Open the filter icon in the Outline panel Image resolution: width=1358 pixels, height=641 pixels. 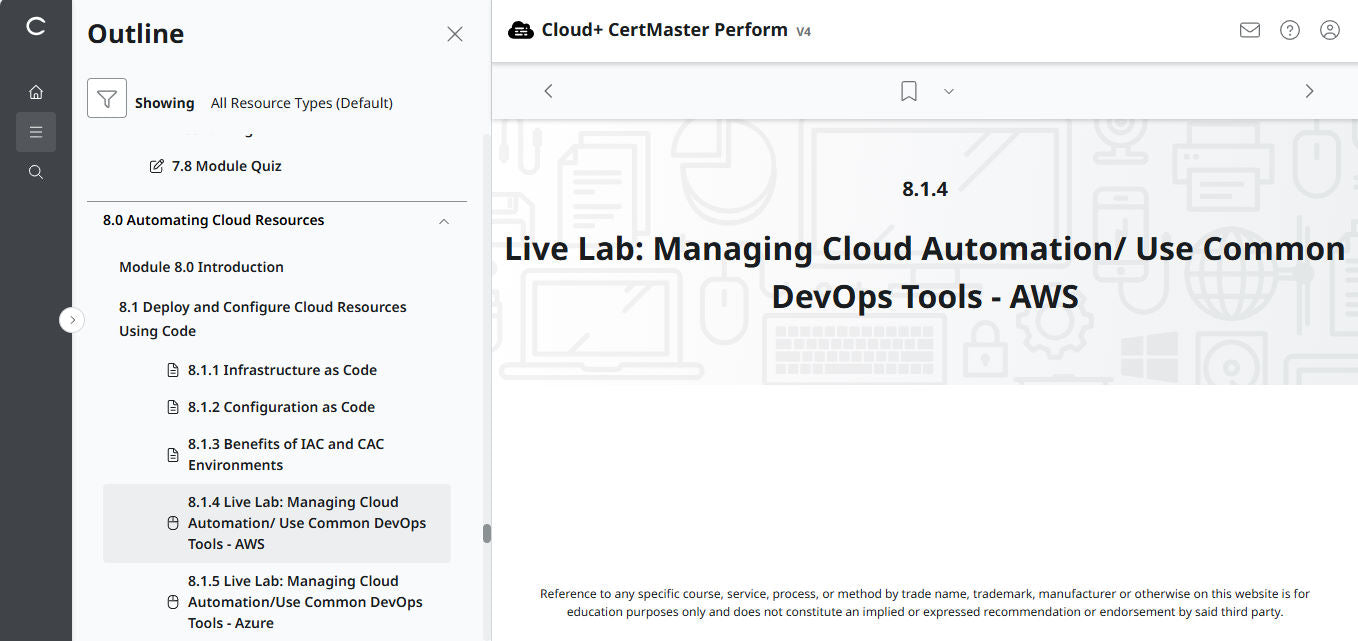point(107,98)
